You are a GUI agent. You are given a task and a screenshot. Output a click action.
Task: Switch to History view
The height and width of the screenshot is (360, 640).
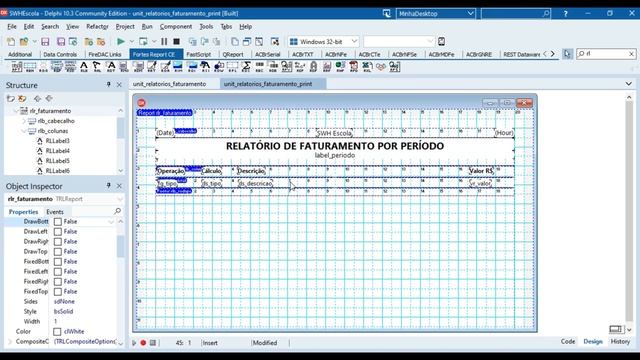coord(620,342)
